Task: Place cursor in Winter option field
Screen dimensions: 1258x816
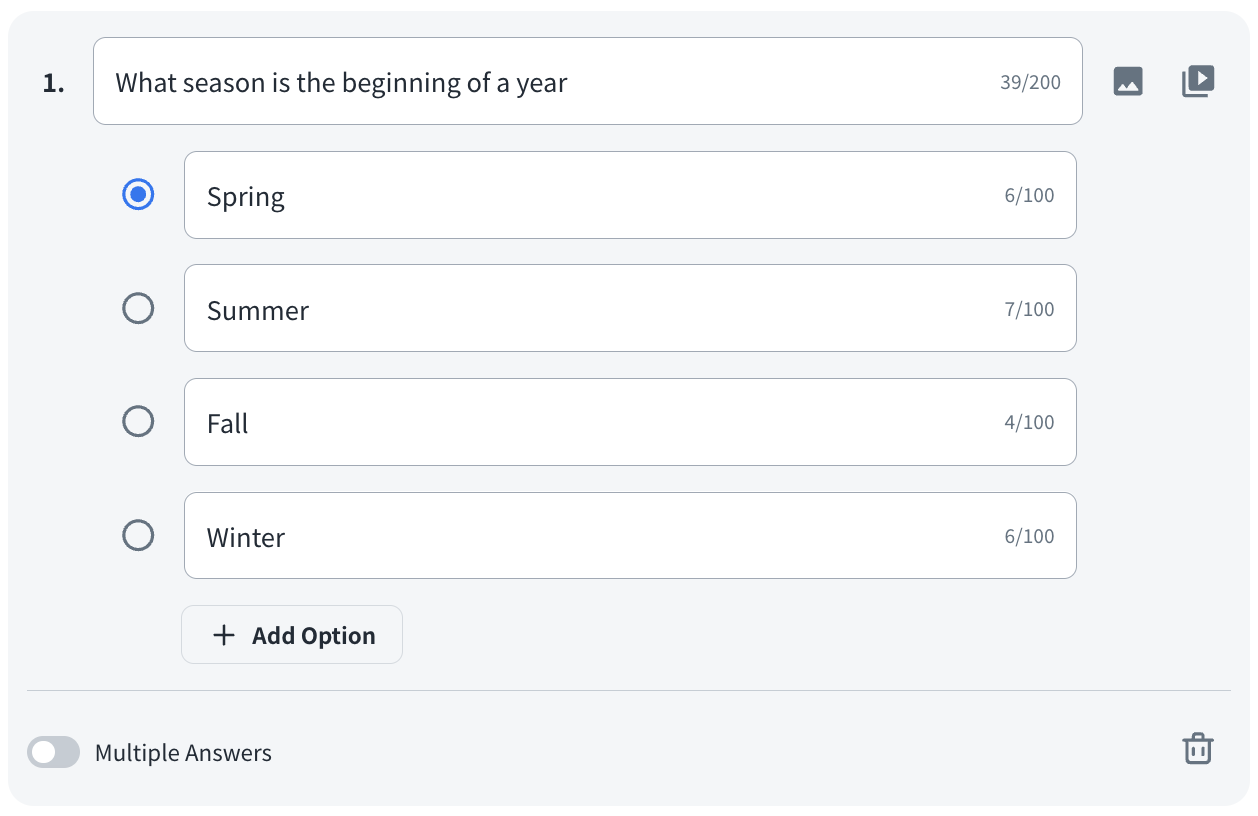Action: (600, 537)
